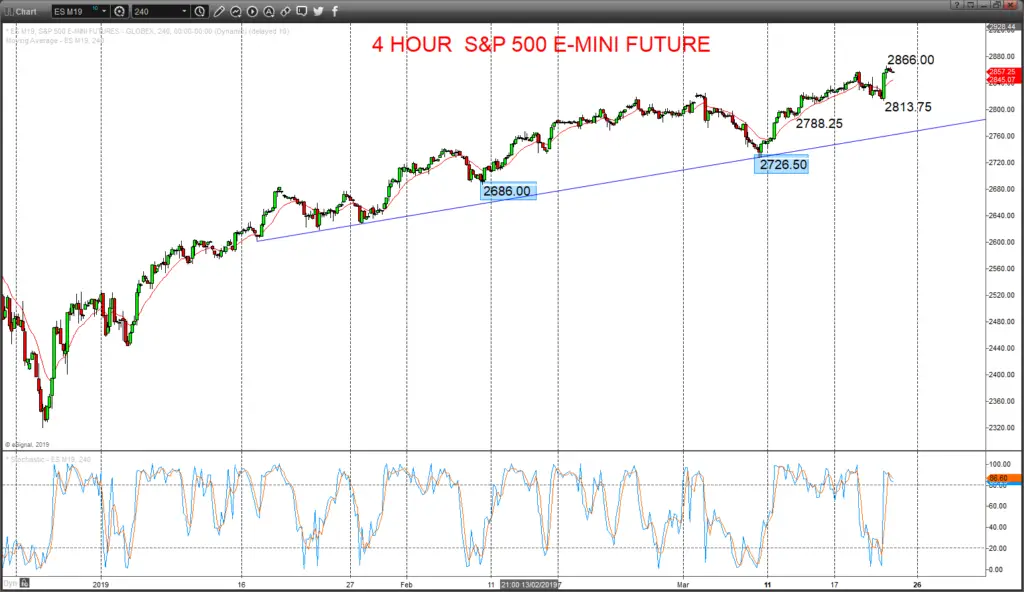Open the time interval clock icon

[x=200, y=11]
